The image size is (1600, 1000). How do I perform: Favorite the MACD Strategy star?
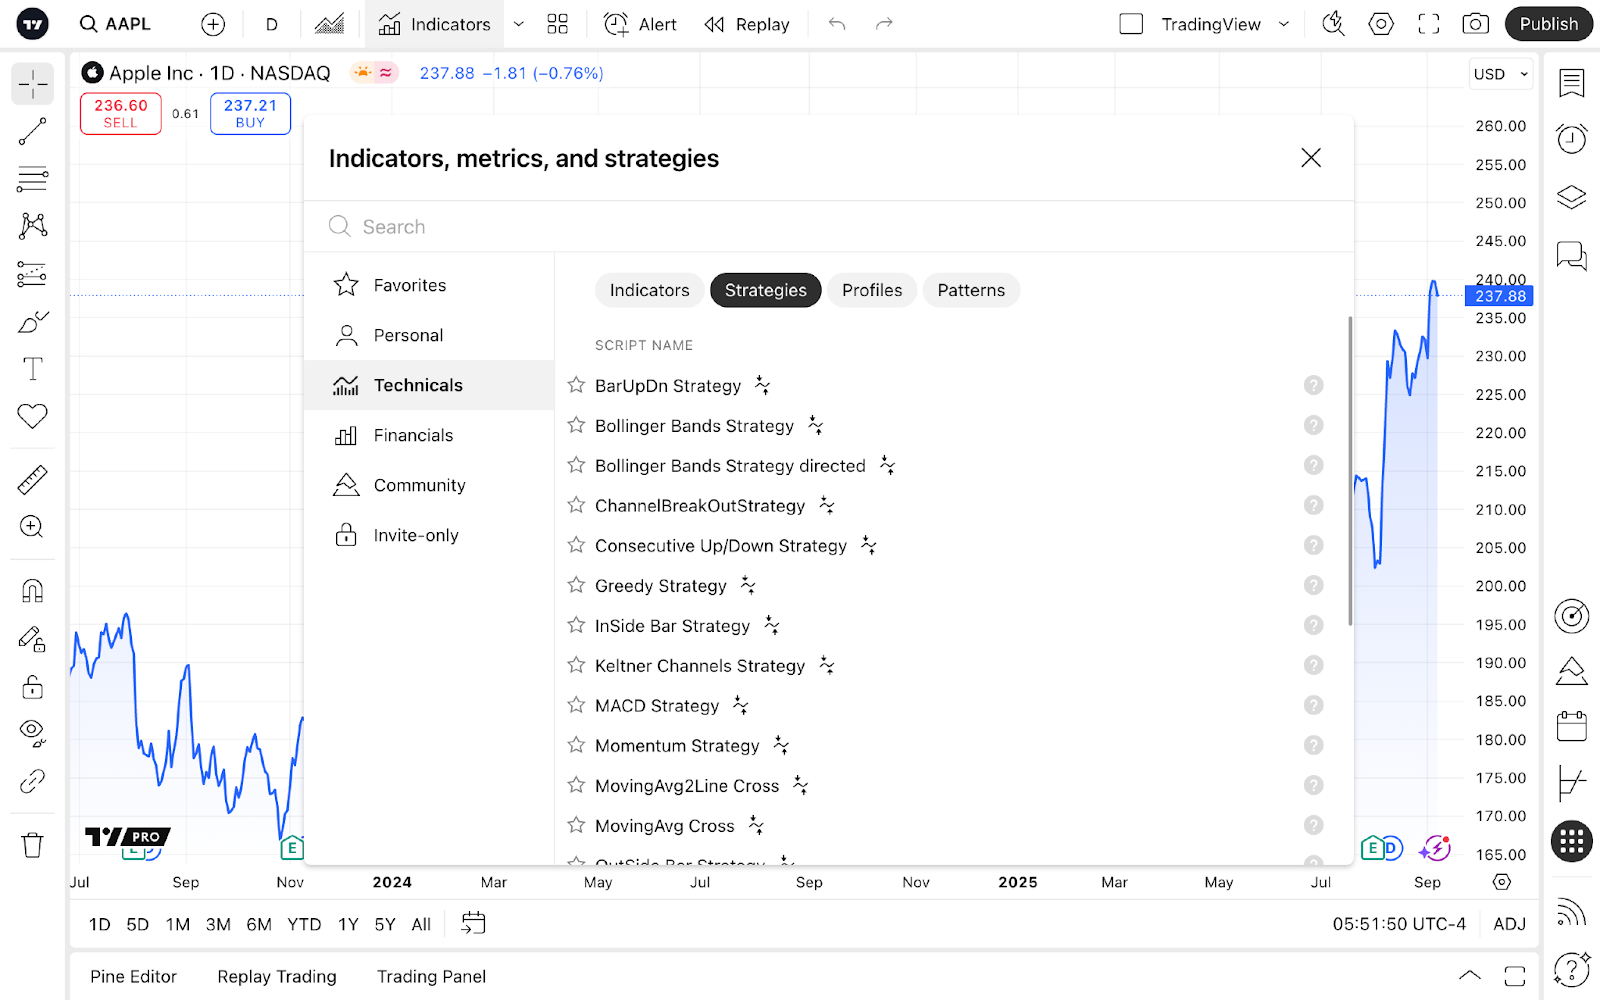[x=576, y=705]
